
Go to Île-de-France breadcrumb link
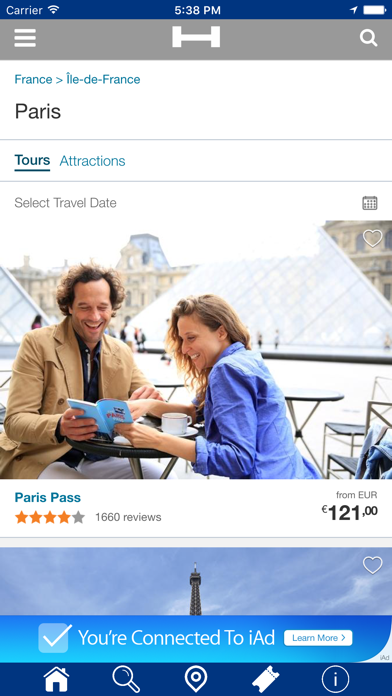click(103, 79)
